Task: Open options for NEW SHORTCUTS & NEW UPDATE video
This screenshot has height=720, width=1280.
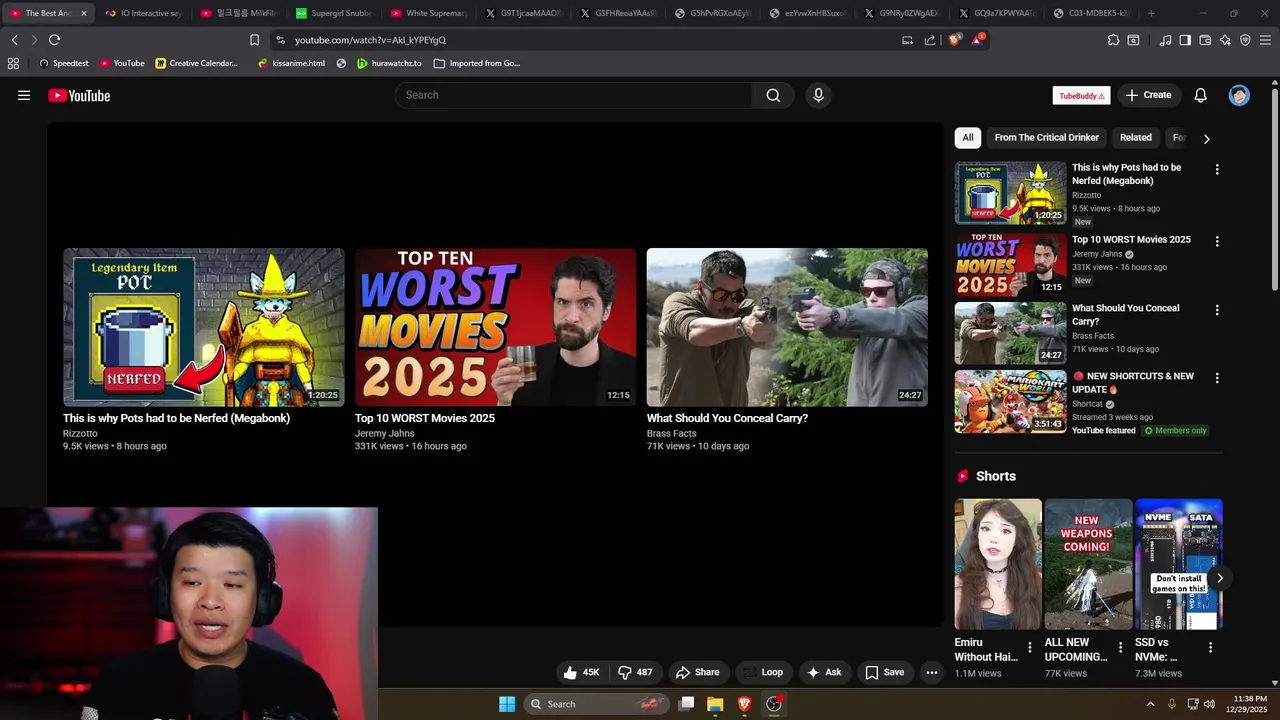Action: click(1217, 378)
